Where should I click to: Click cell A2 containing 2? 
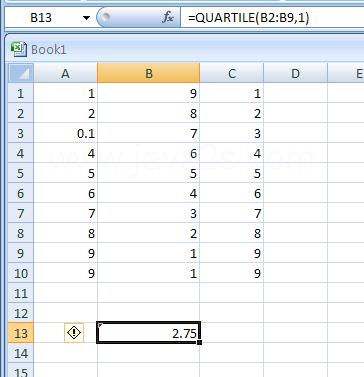tap(65, 113)
